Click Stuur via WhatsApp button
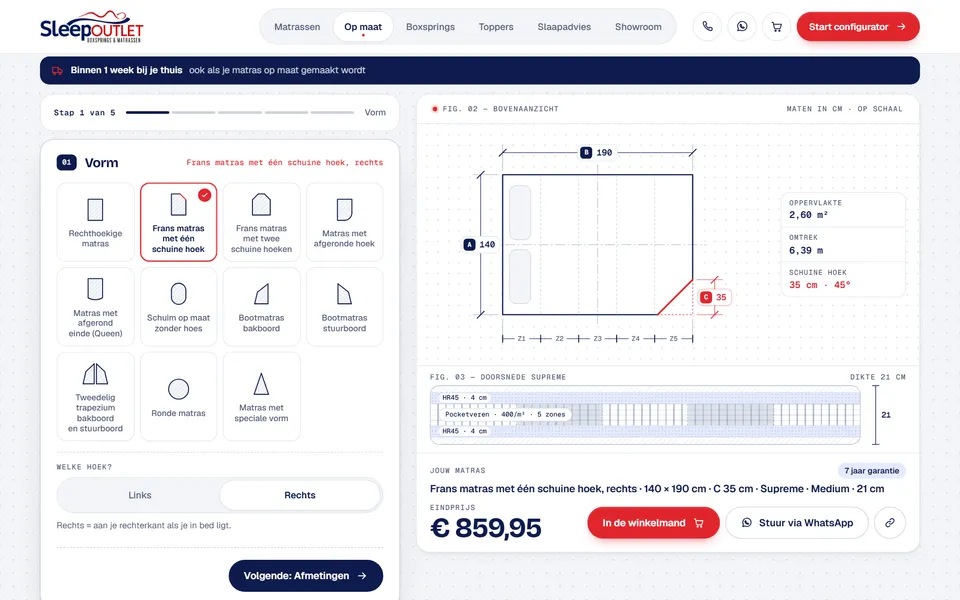The width and height of the screenshot is (960, 600). (x=797, y=523)
